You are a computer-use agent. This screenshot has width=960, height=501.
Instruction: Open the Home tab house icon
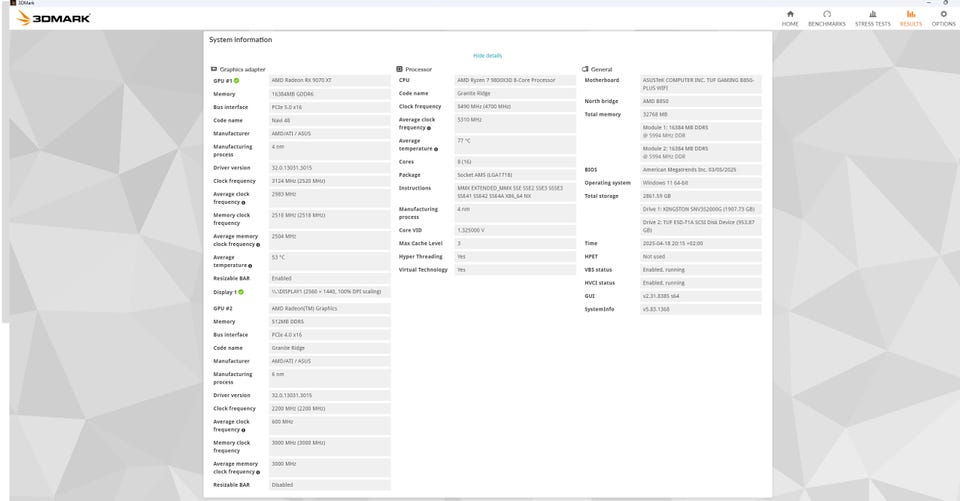pyautogui.click(x=790, y=13)
